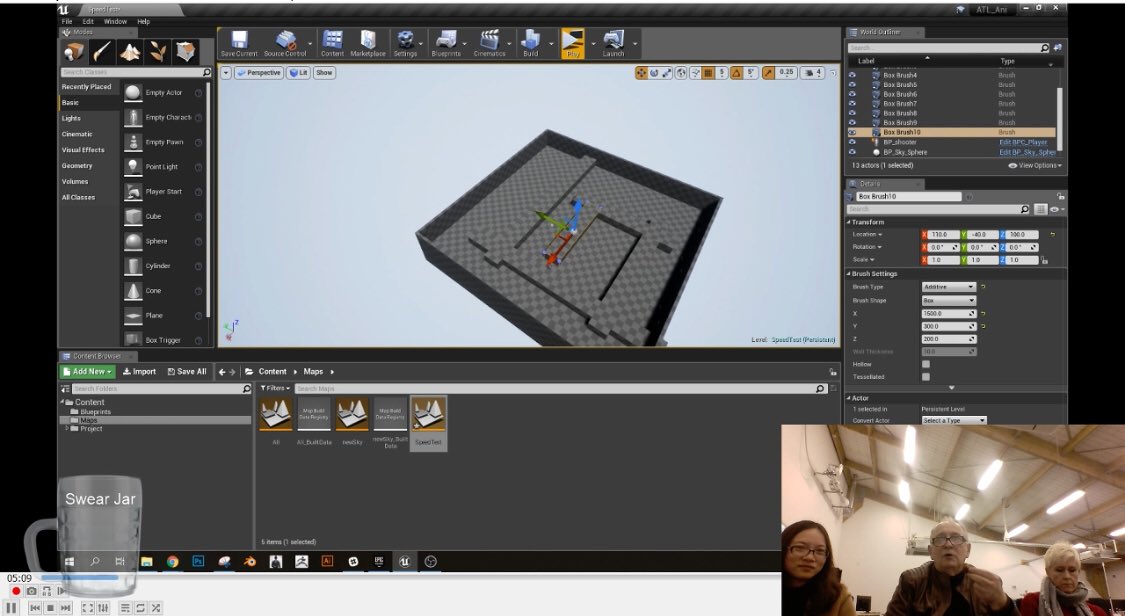Click the lock icon in Details panel

click(1060, 196)
